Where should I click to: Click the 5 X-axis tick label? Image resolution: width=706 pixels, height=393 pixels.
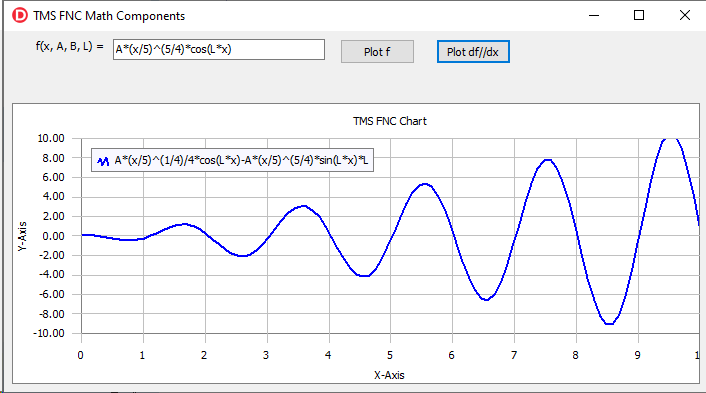point(390,355)
